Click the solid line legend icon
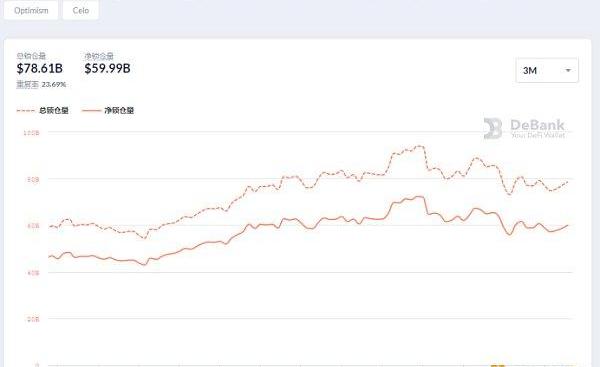Image resolution: width=600 pixels, height=367 pixels. [x=91, y=111]
